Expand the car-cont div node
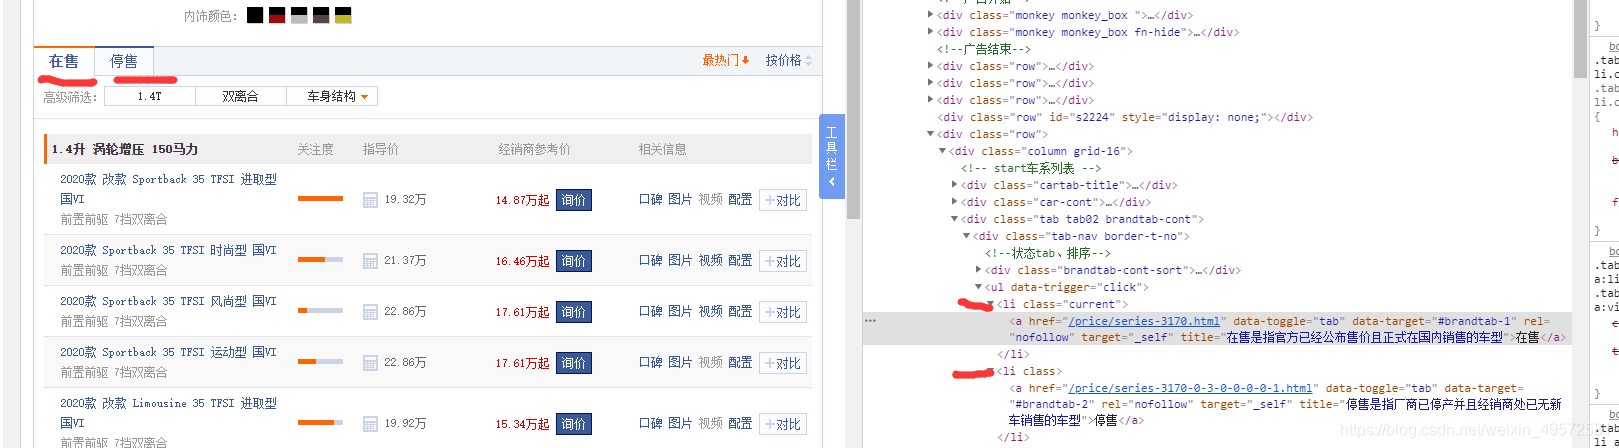This screenshot has height=448, width=1619. (x=954, y=202)
